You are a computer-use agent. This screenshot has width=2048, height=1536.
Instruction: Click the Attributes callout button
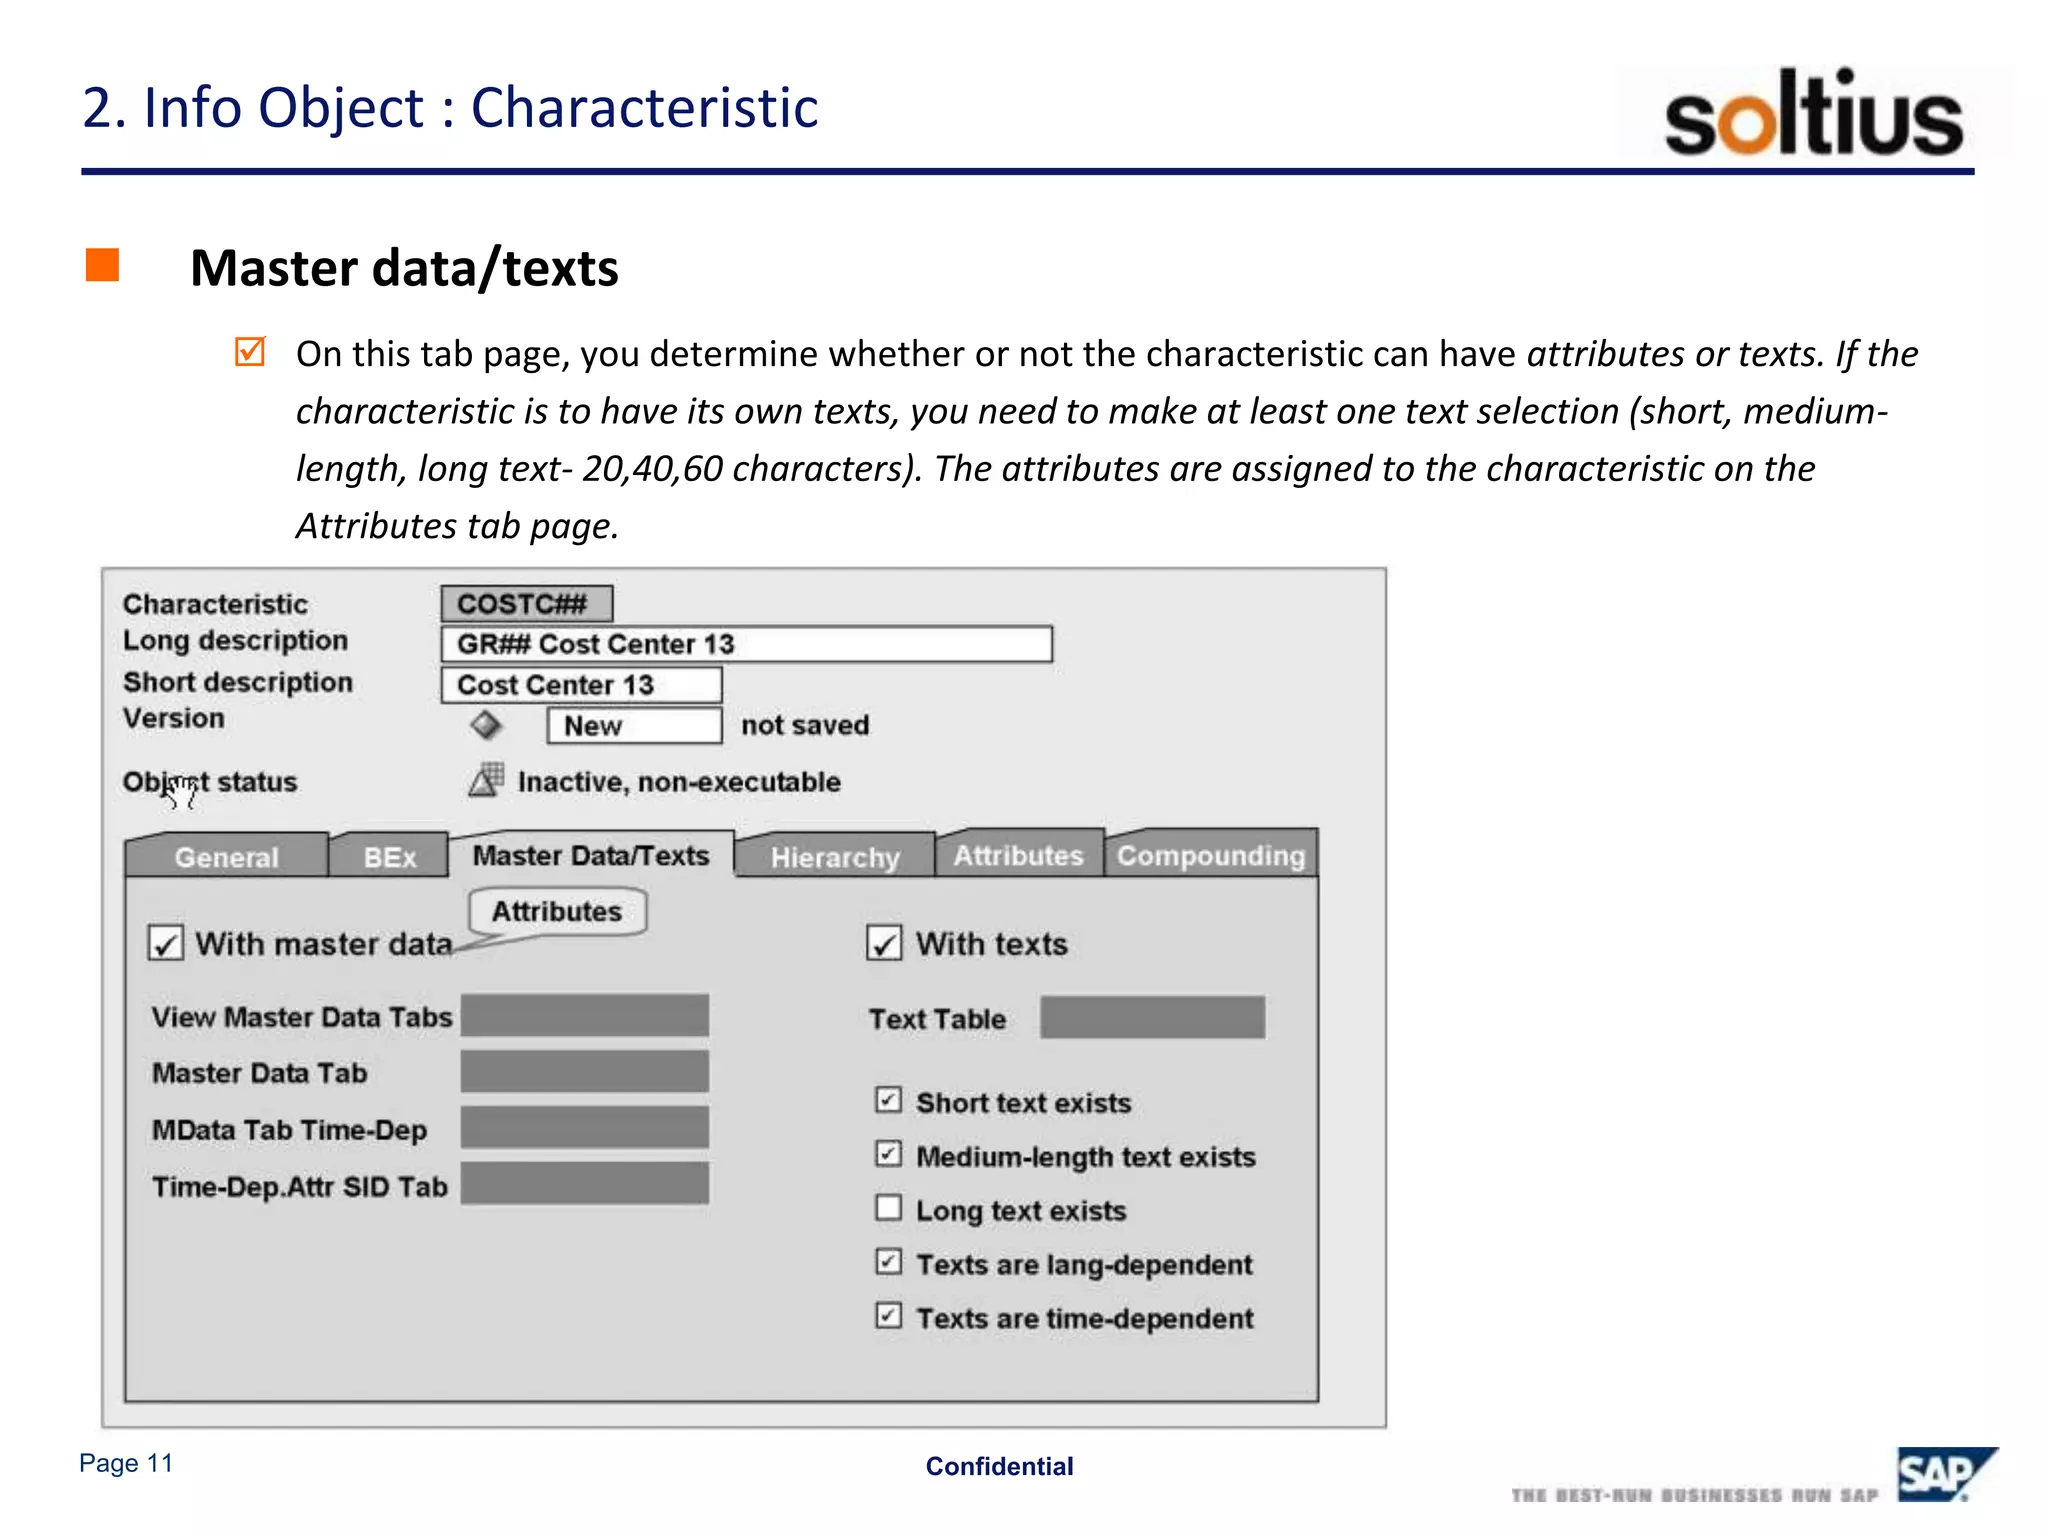557,911
